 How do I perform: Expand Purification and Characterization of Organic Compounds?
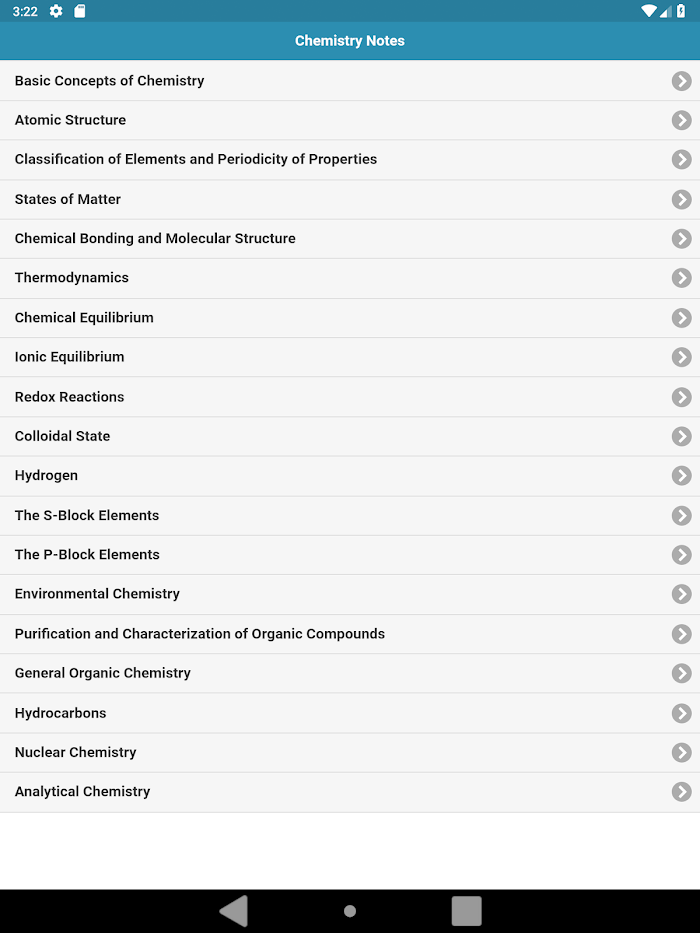click(x=350, y=634)
